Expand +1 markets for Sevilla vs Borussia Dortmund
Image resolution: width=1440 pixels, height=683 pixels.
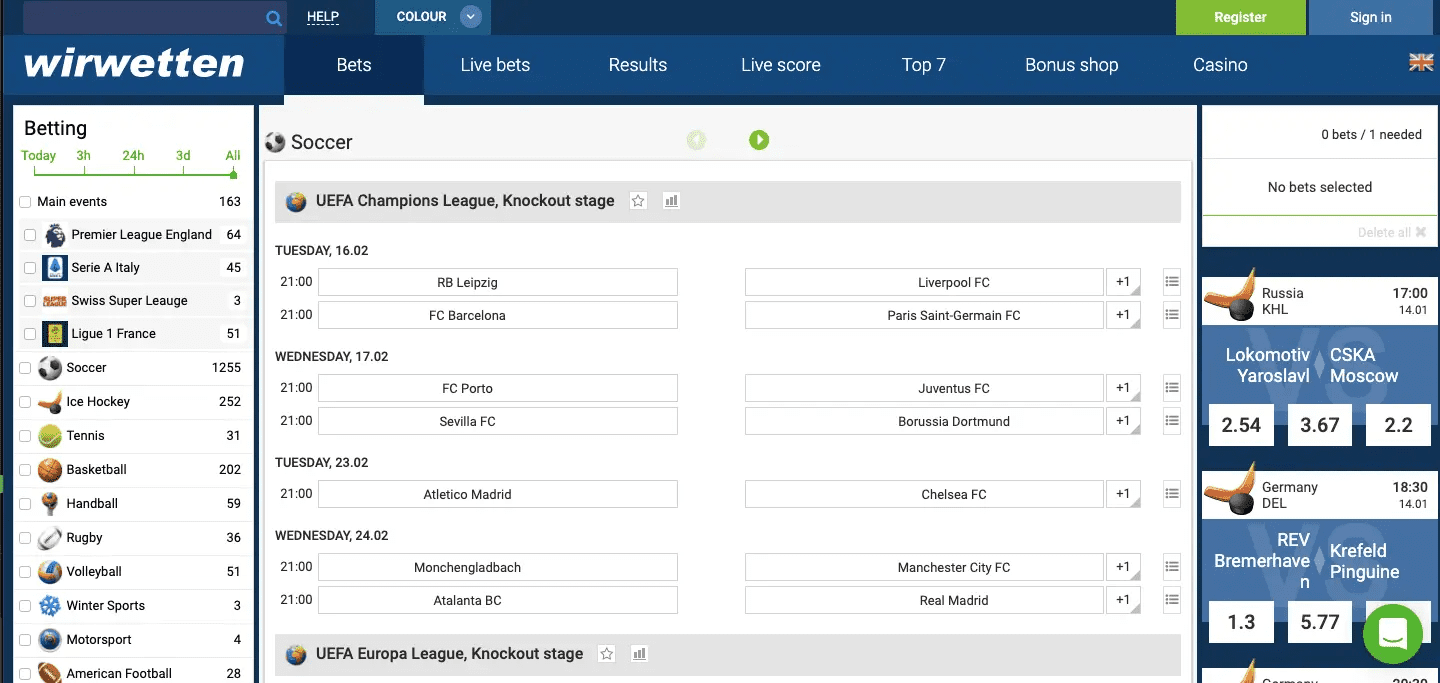coord(1123,421)
